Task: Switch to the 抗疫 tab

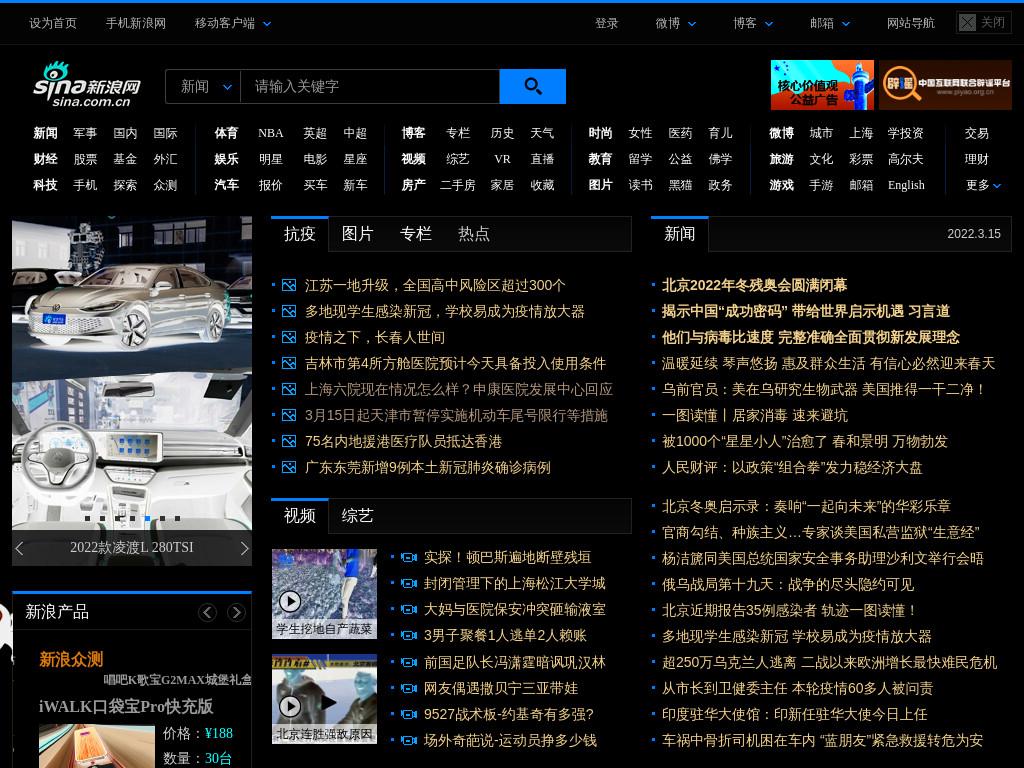Action: [x=300, y=234]
